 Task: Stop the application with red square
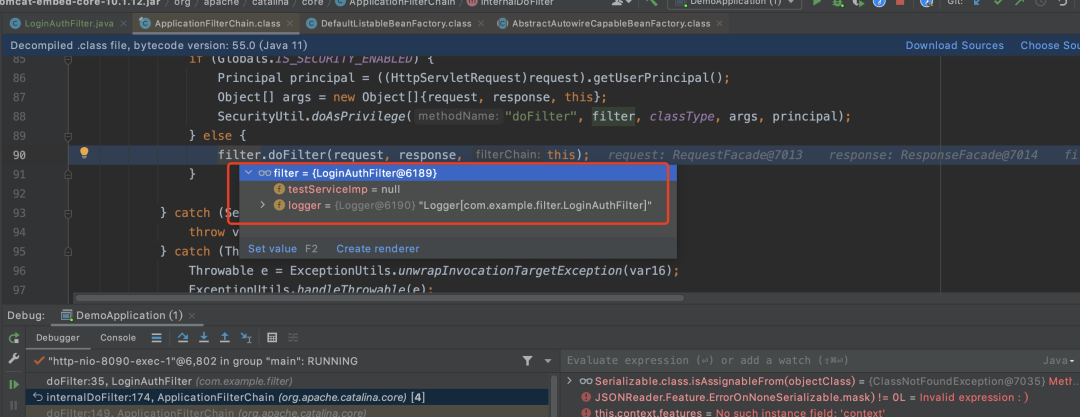pyautogui.click(x=900, y=3)
